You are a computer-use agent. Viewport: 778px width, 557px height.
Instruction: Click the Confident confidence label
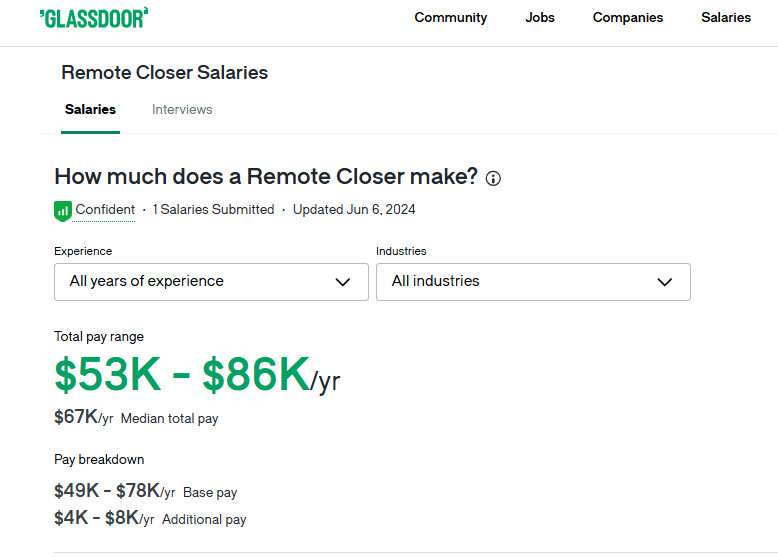[x=105, y=210]
